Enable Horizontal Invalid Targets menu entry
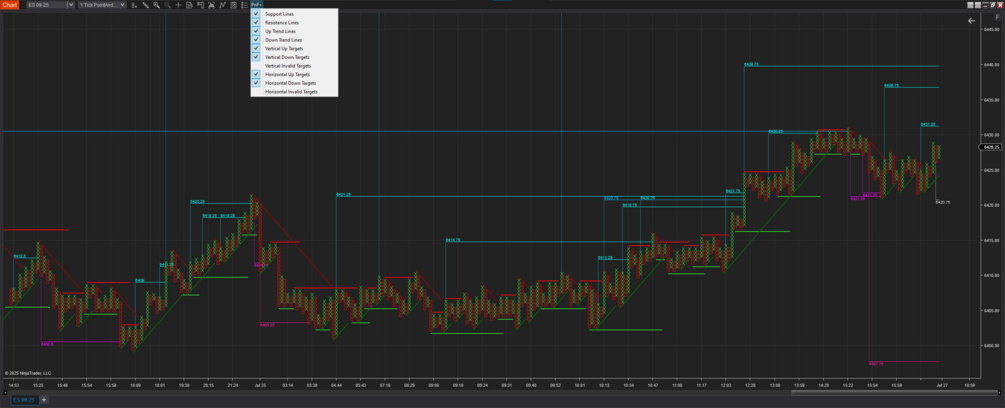 coord(294,92)
